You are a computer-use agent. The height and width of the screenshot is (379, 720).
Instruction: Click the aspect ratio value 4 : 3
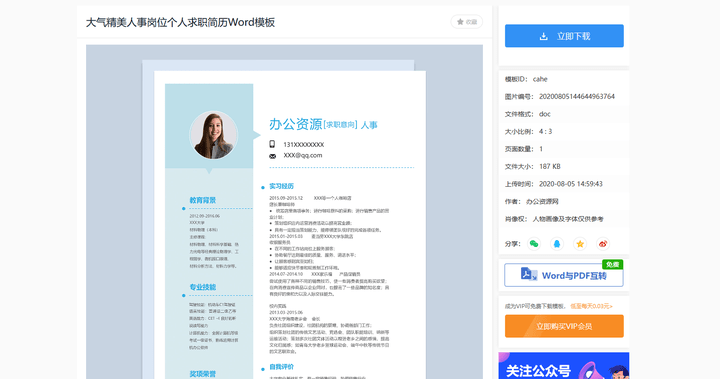[x=546, y=131]
